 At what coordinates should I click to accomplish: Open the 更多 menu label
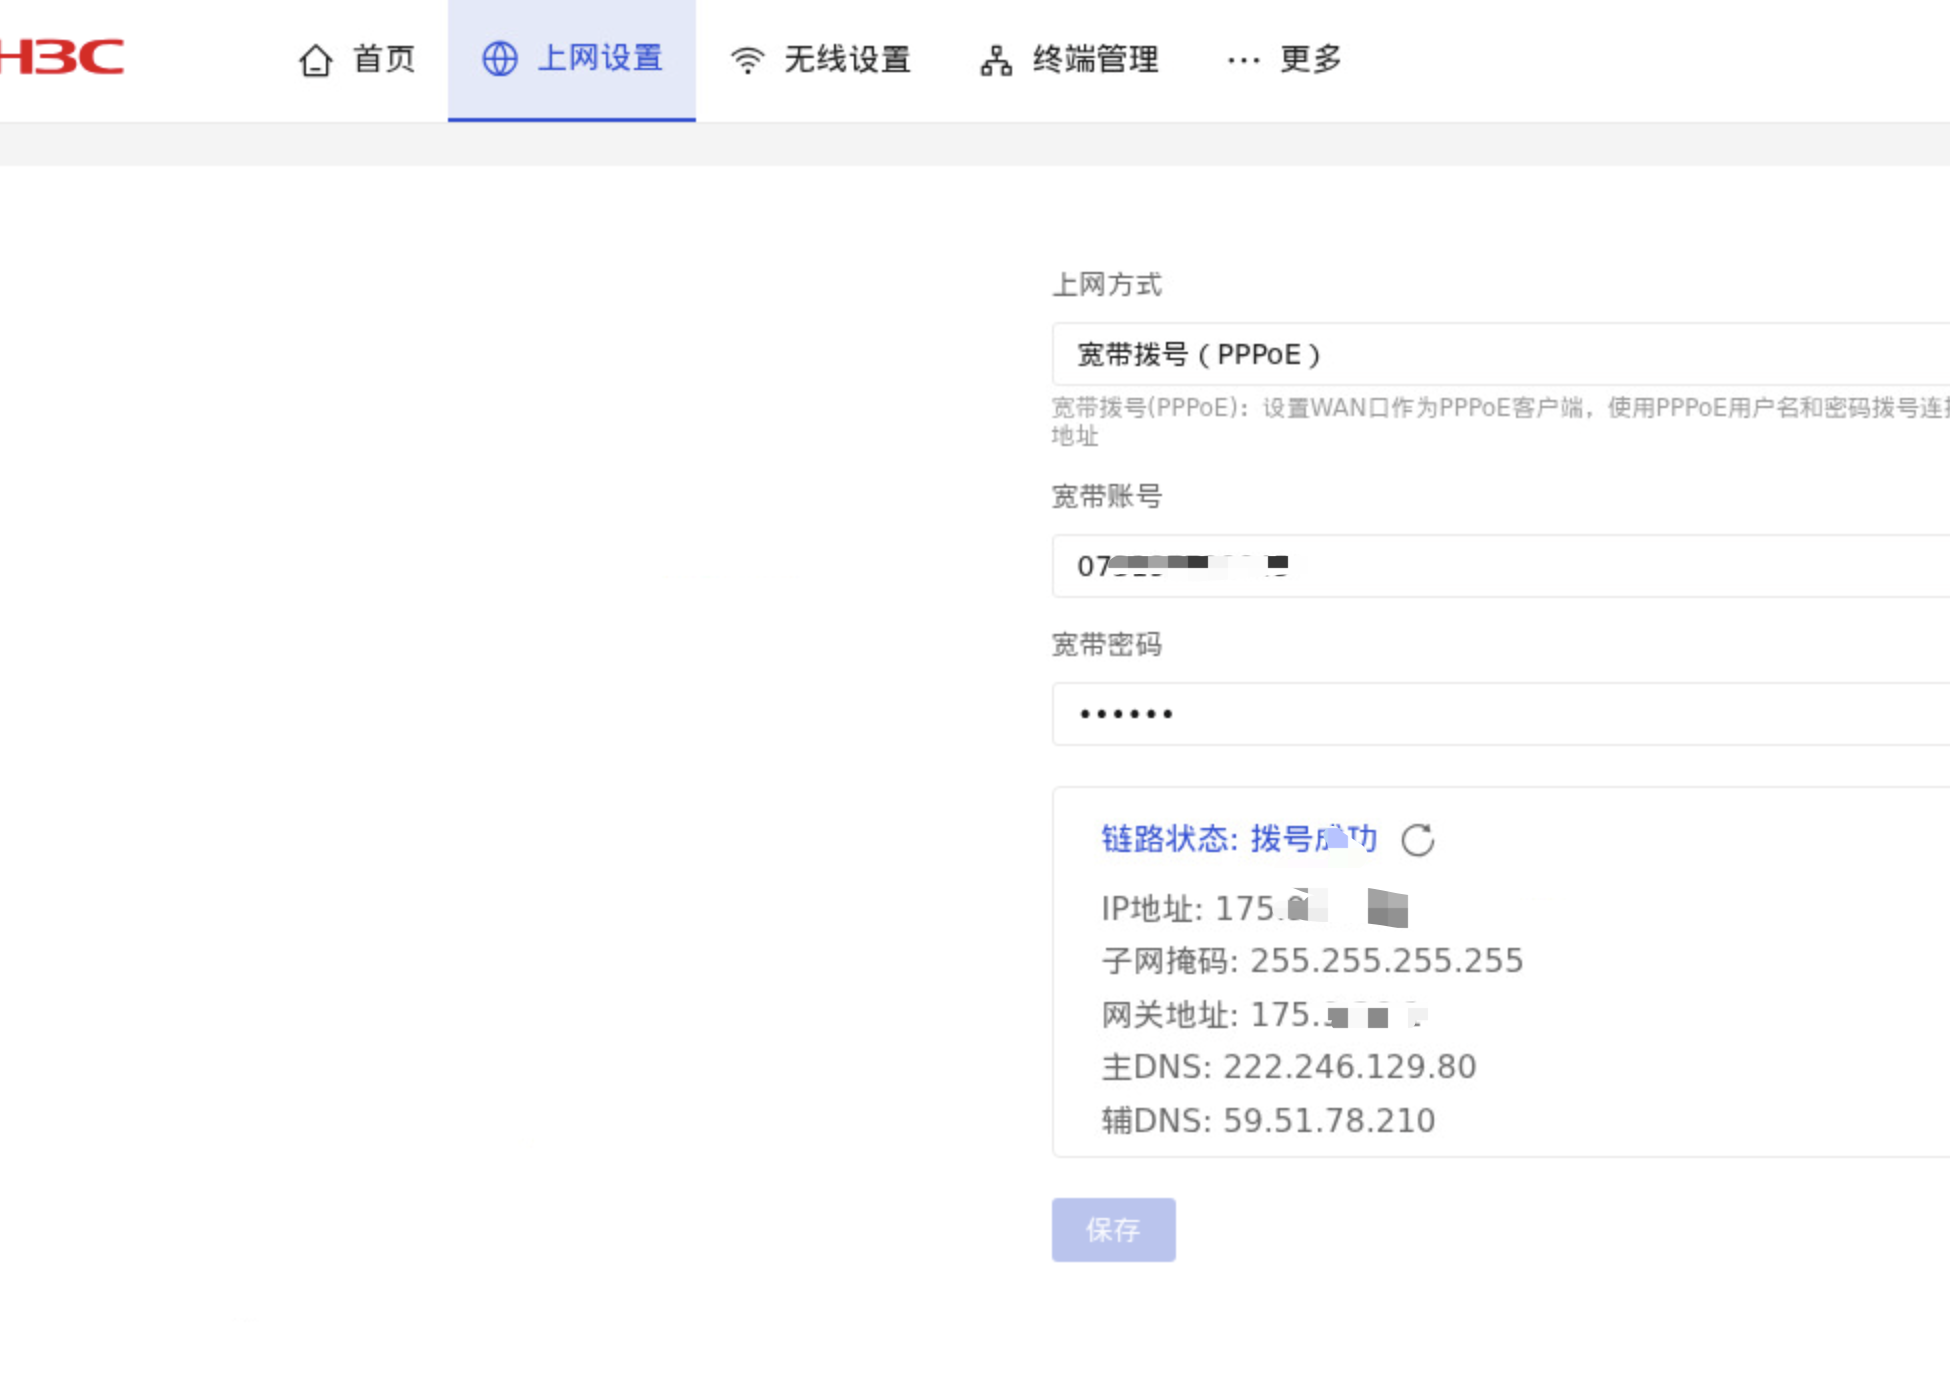tap(1311, 59)
